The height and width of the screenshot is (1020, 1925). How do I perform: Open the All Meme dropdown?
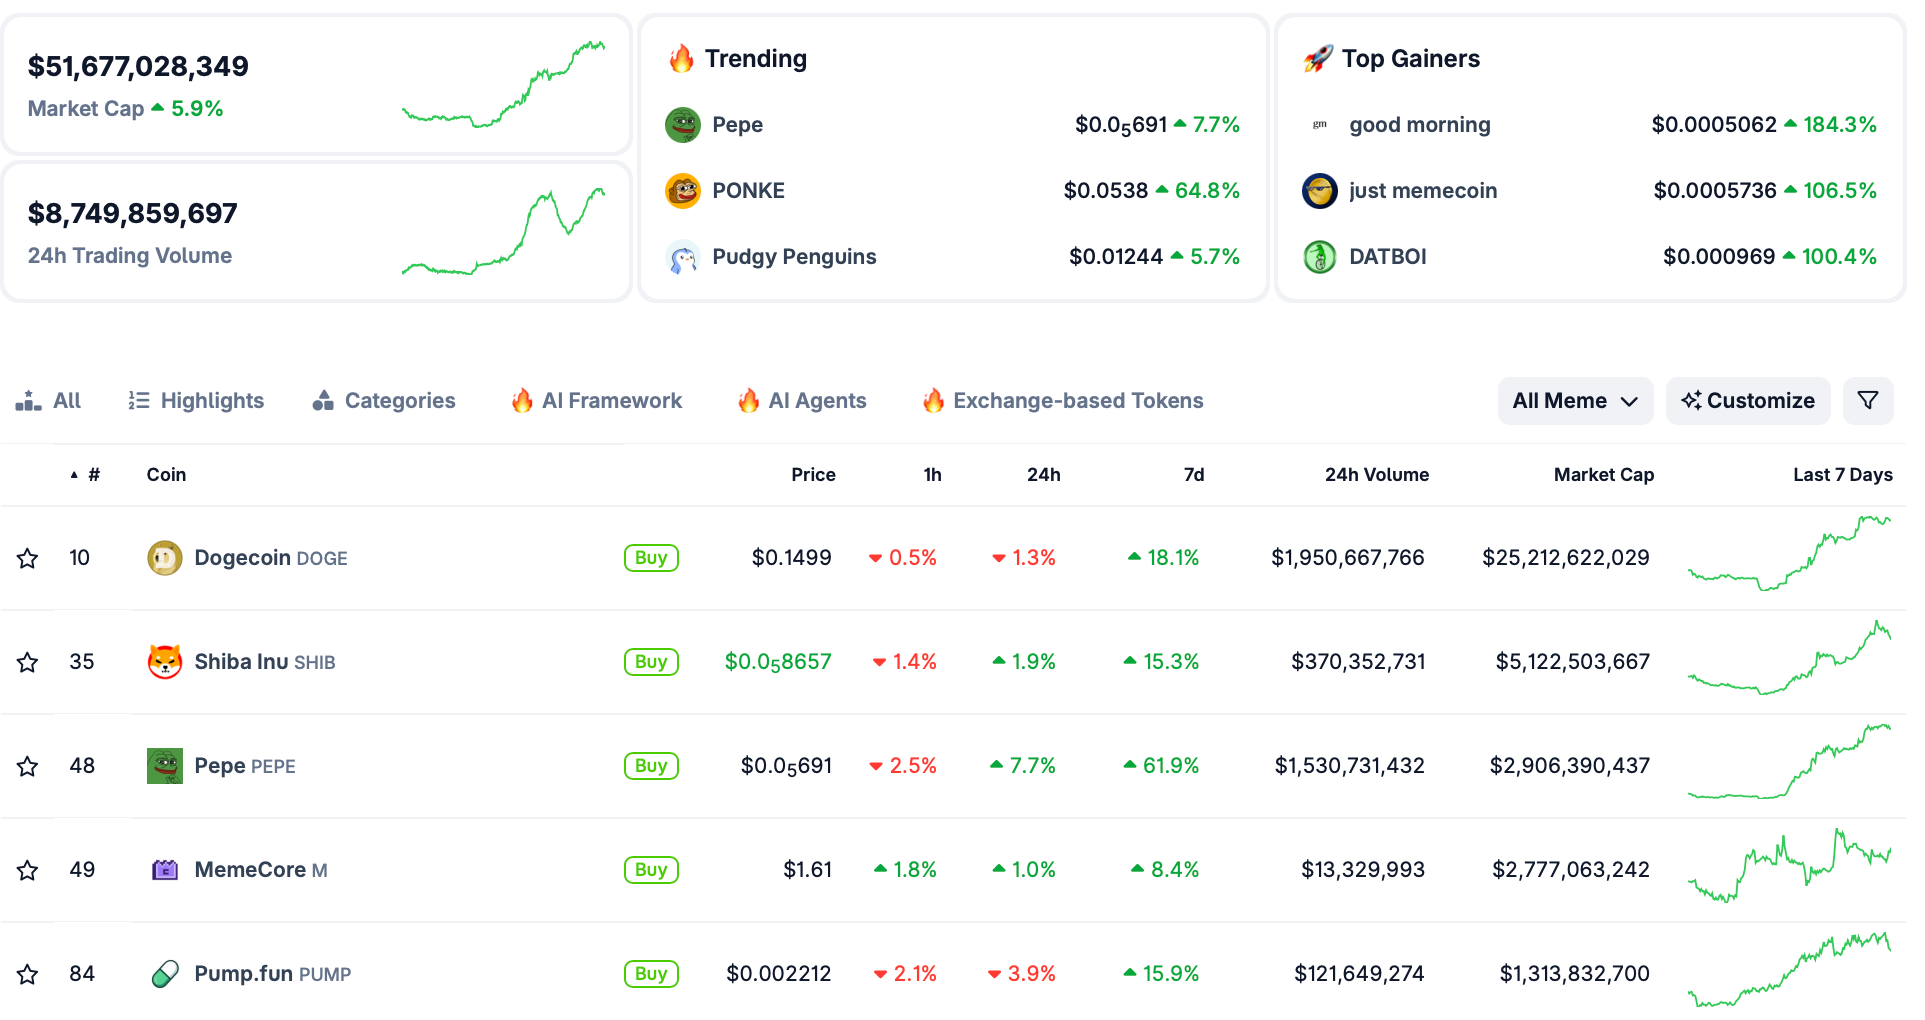(1574, 401)
